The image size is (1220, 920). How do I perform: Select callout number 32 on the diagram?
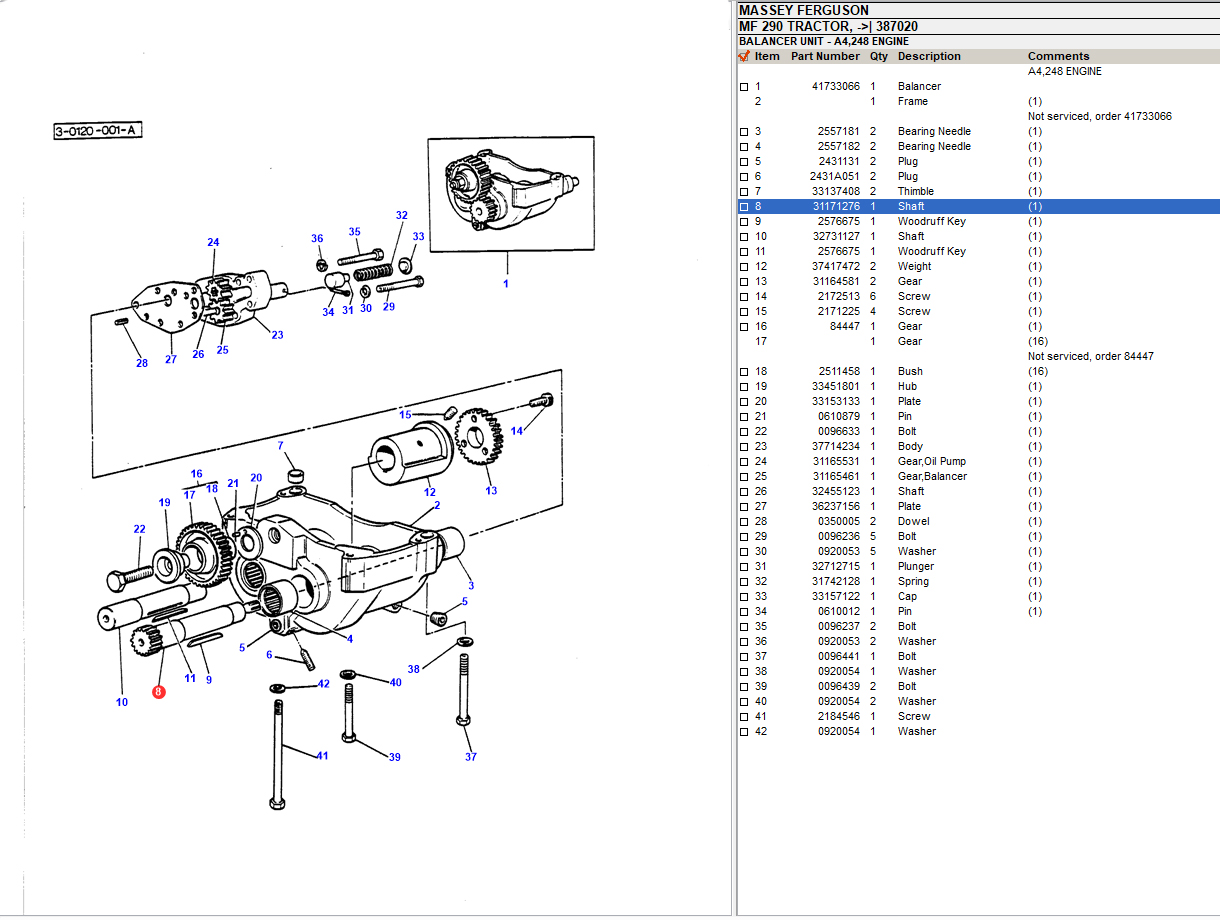[x=401, y=215]
